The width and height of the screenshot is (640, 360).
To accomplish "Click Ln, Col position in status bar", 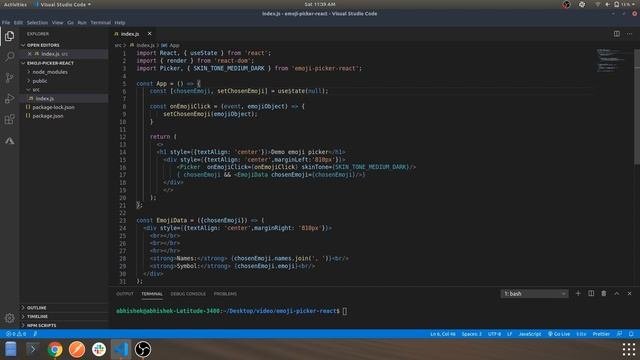I will coord(442,334).
